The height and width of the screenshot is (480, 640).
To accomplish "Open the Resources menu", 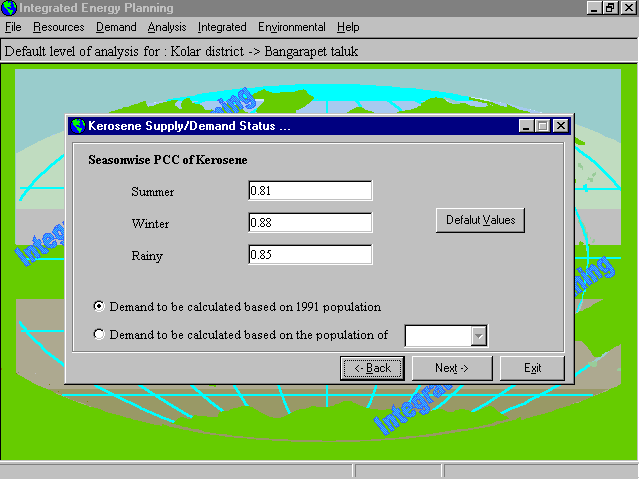I will coord(58,27).
